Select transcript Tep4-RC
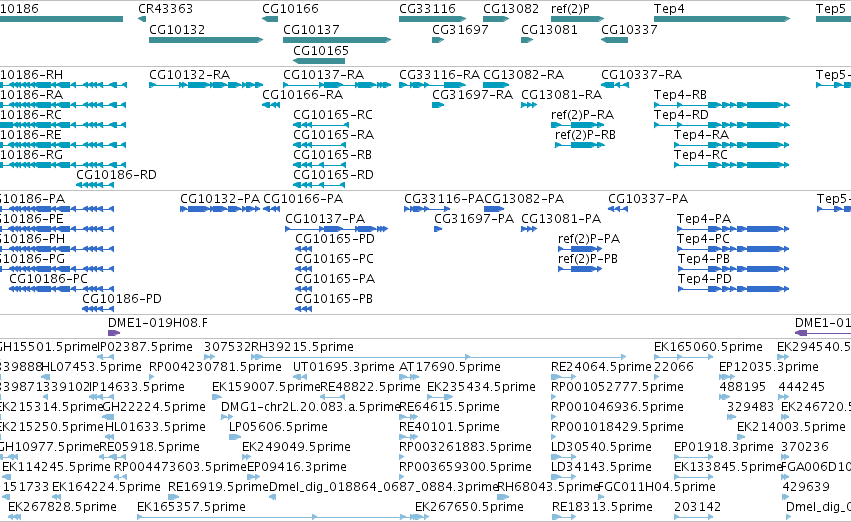 [x=701, y=155]
